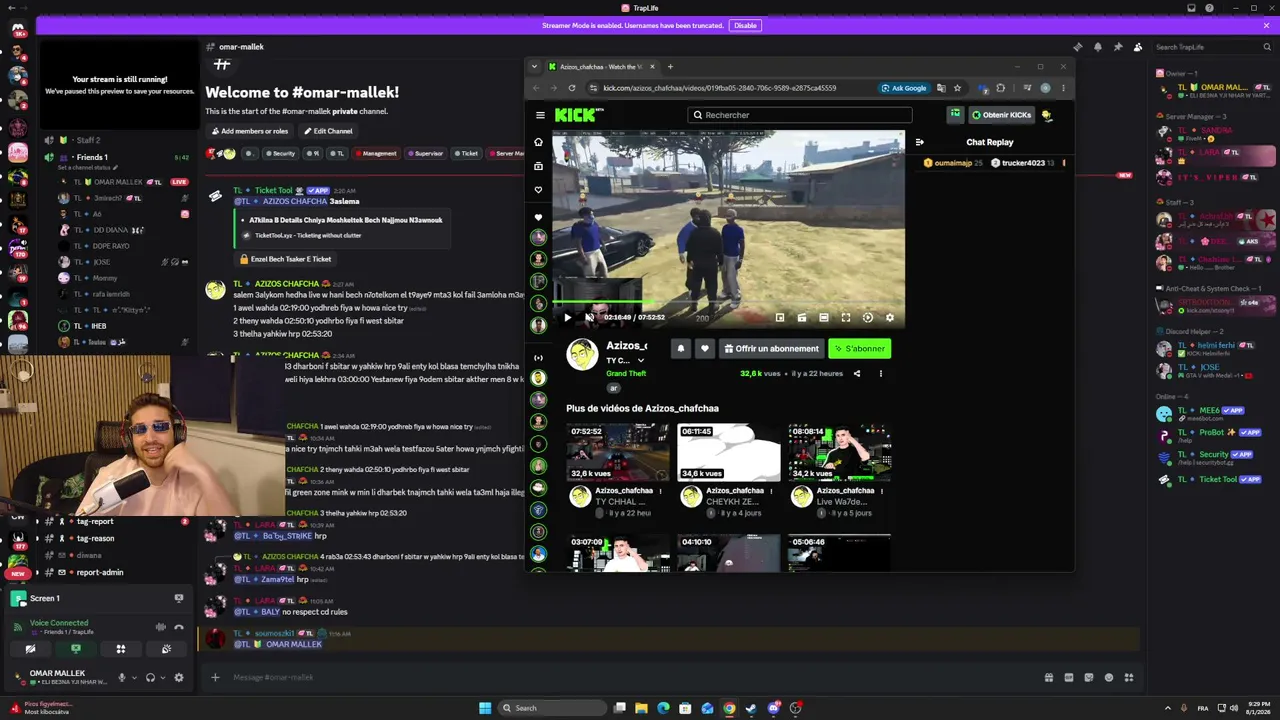Toggle Discord headphone deafen

(x=151, y=677)
